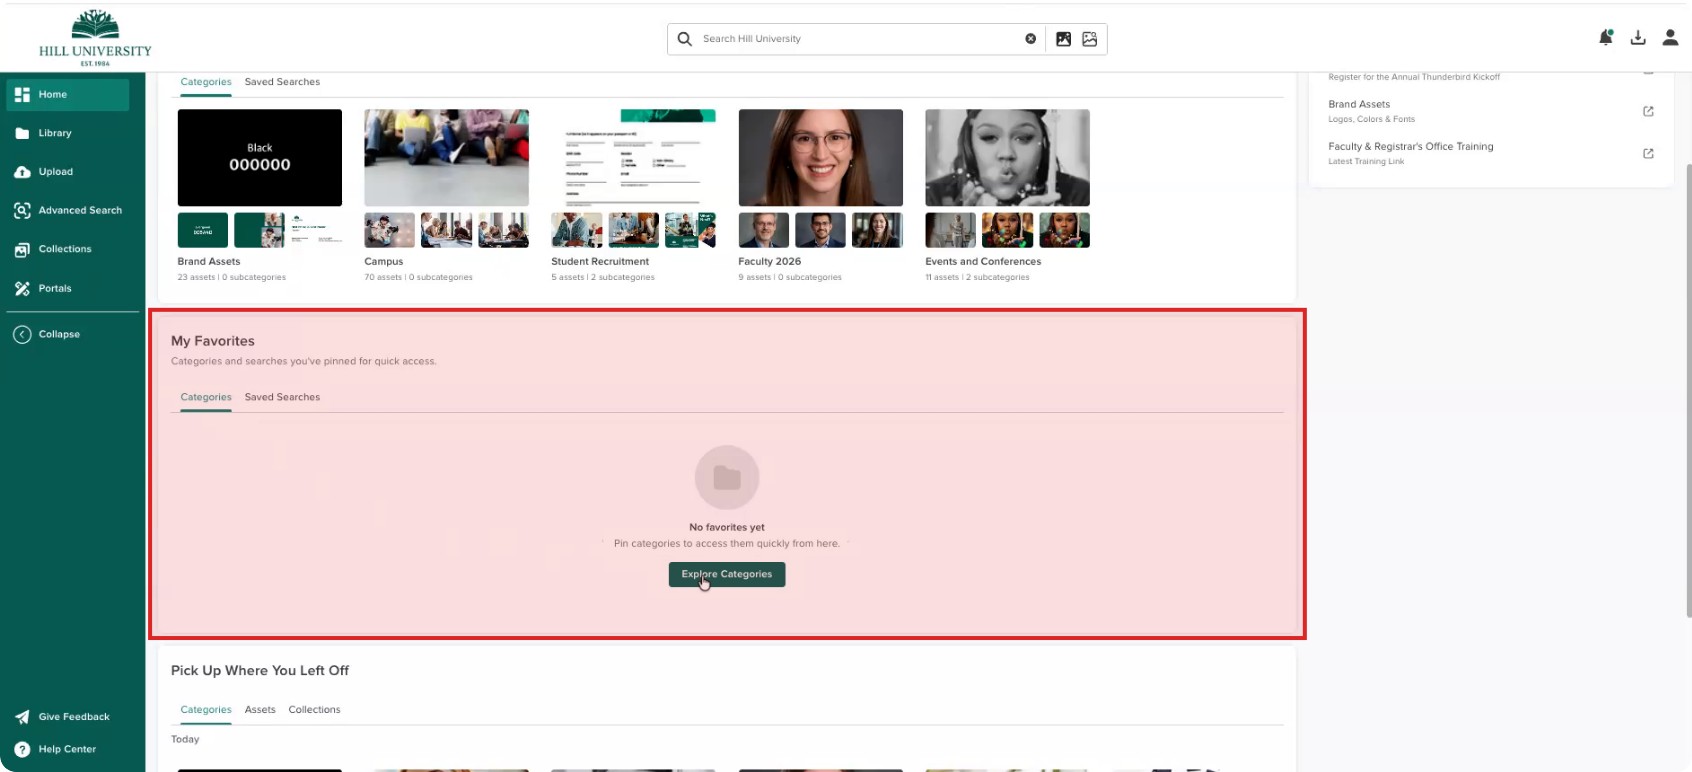Open the Brand Assets category title under its card
This screenshot has height=772, width=1692.
[x=209, y=261]
